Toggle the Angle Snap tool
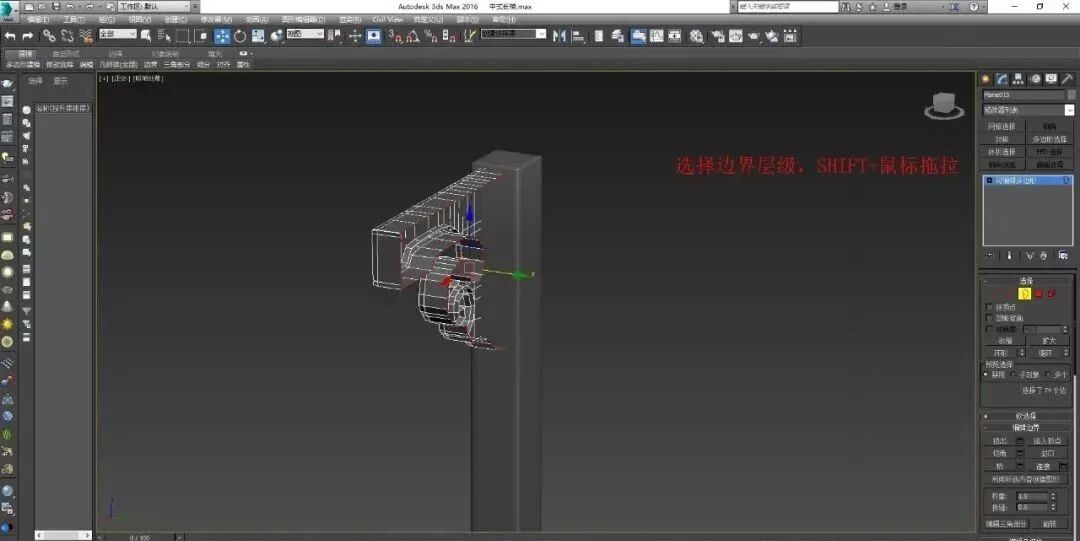This screenshot has width=1080, height=541. 413,36
